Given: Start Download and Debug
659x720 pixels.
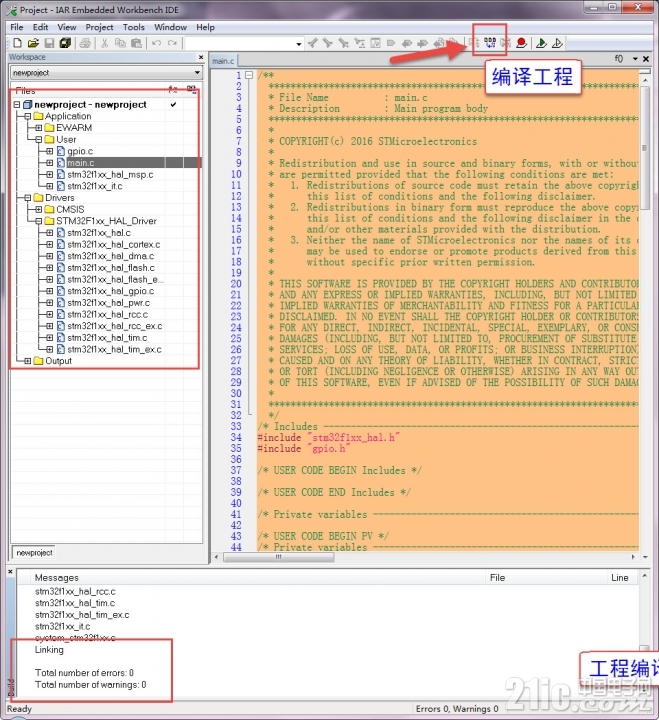Looking at the screenshot, I should click(541, 43).
